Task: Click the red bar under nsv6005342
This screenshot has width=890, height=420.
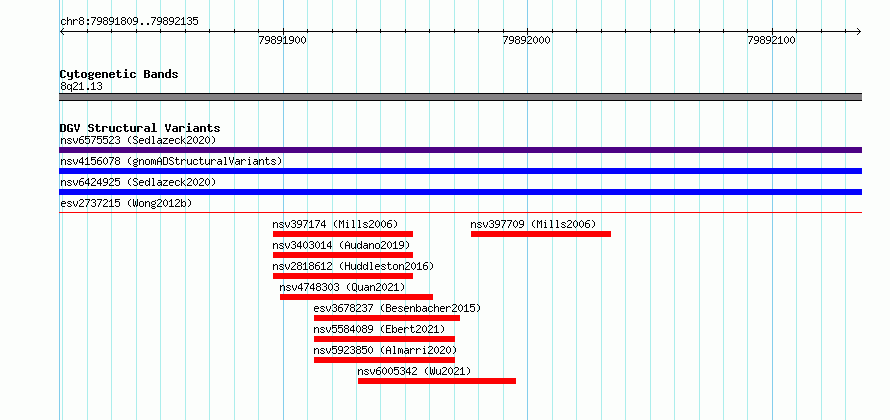Action: (x=437, y=381)
